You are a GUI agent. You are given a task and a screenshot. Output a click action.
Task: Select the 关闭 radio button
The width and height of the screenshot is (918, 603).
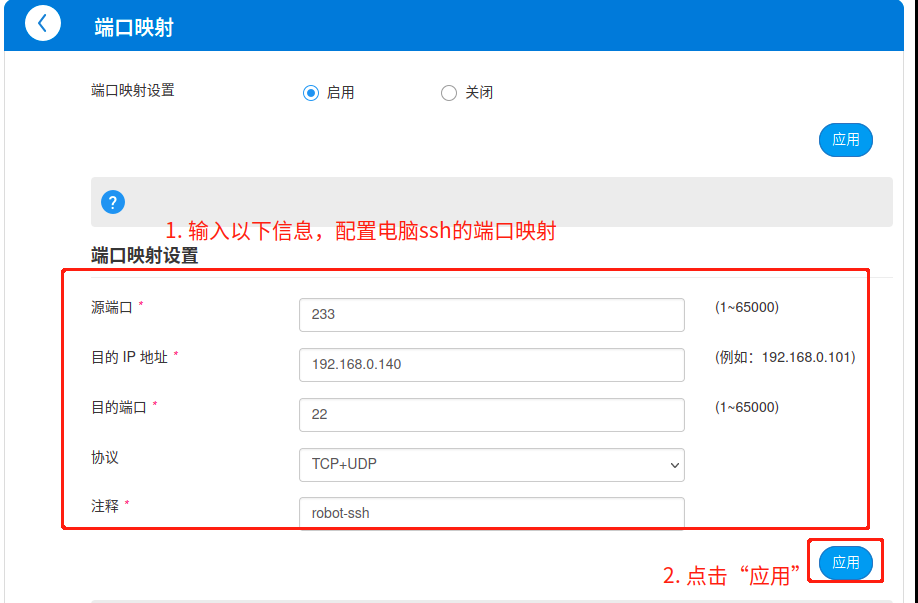coord(449,93)
